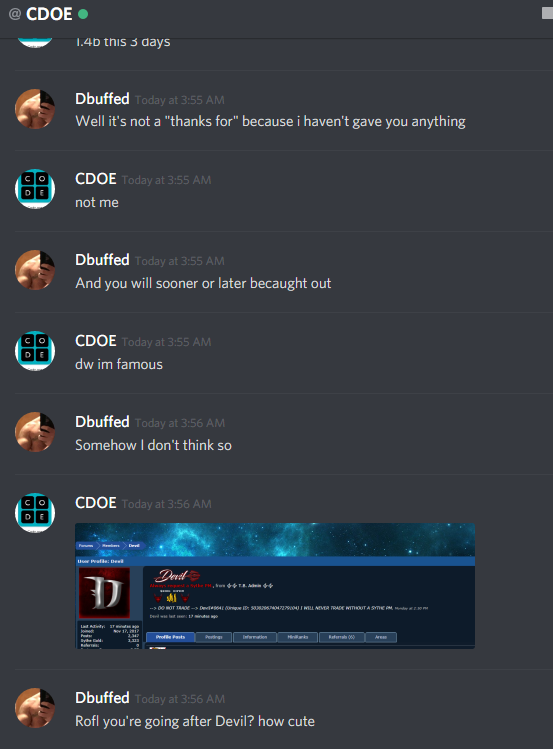Image resolution: width=553 pixels, height=749 pixels.
Task: Click the green online status dot in the header
Action: click(x=83, y=14)
